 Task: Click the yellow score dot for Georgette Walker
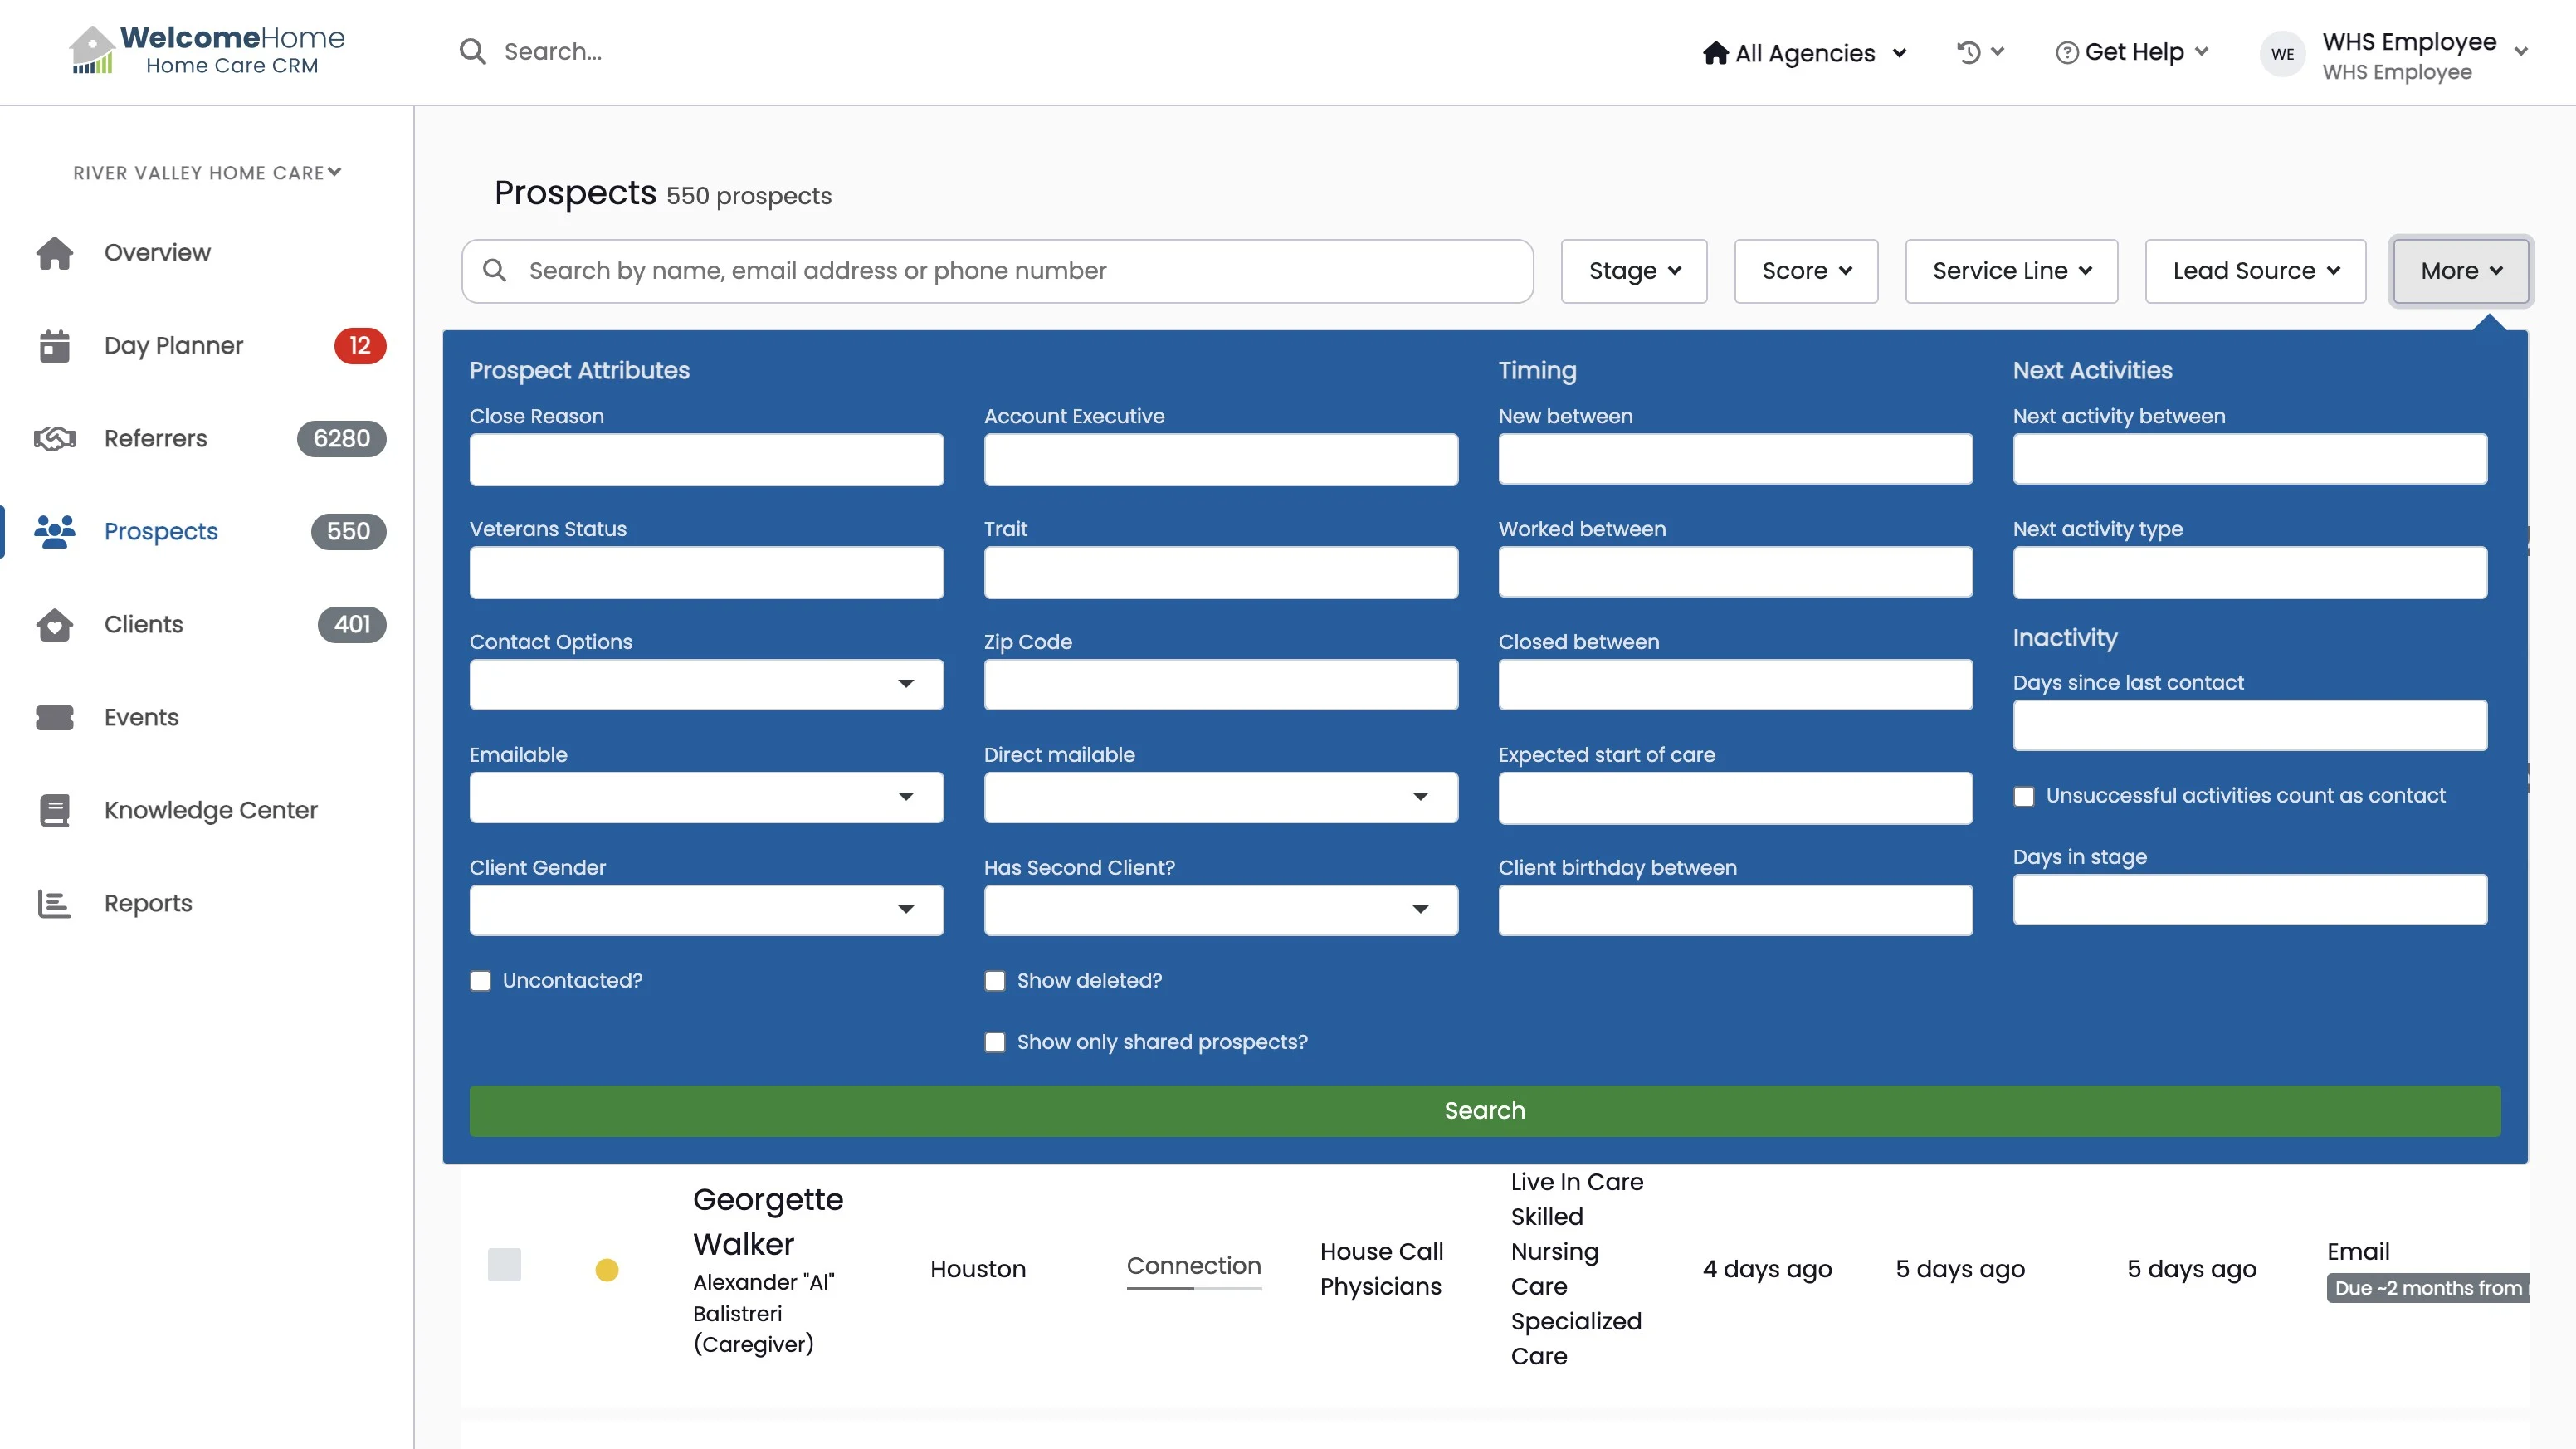(607, 1270)
